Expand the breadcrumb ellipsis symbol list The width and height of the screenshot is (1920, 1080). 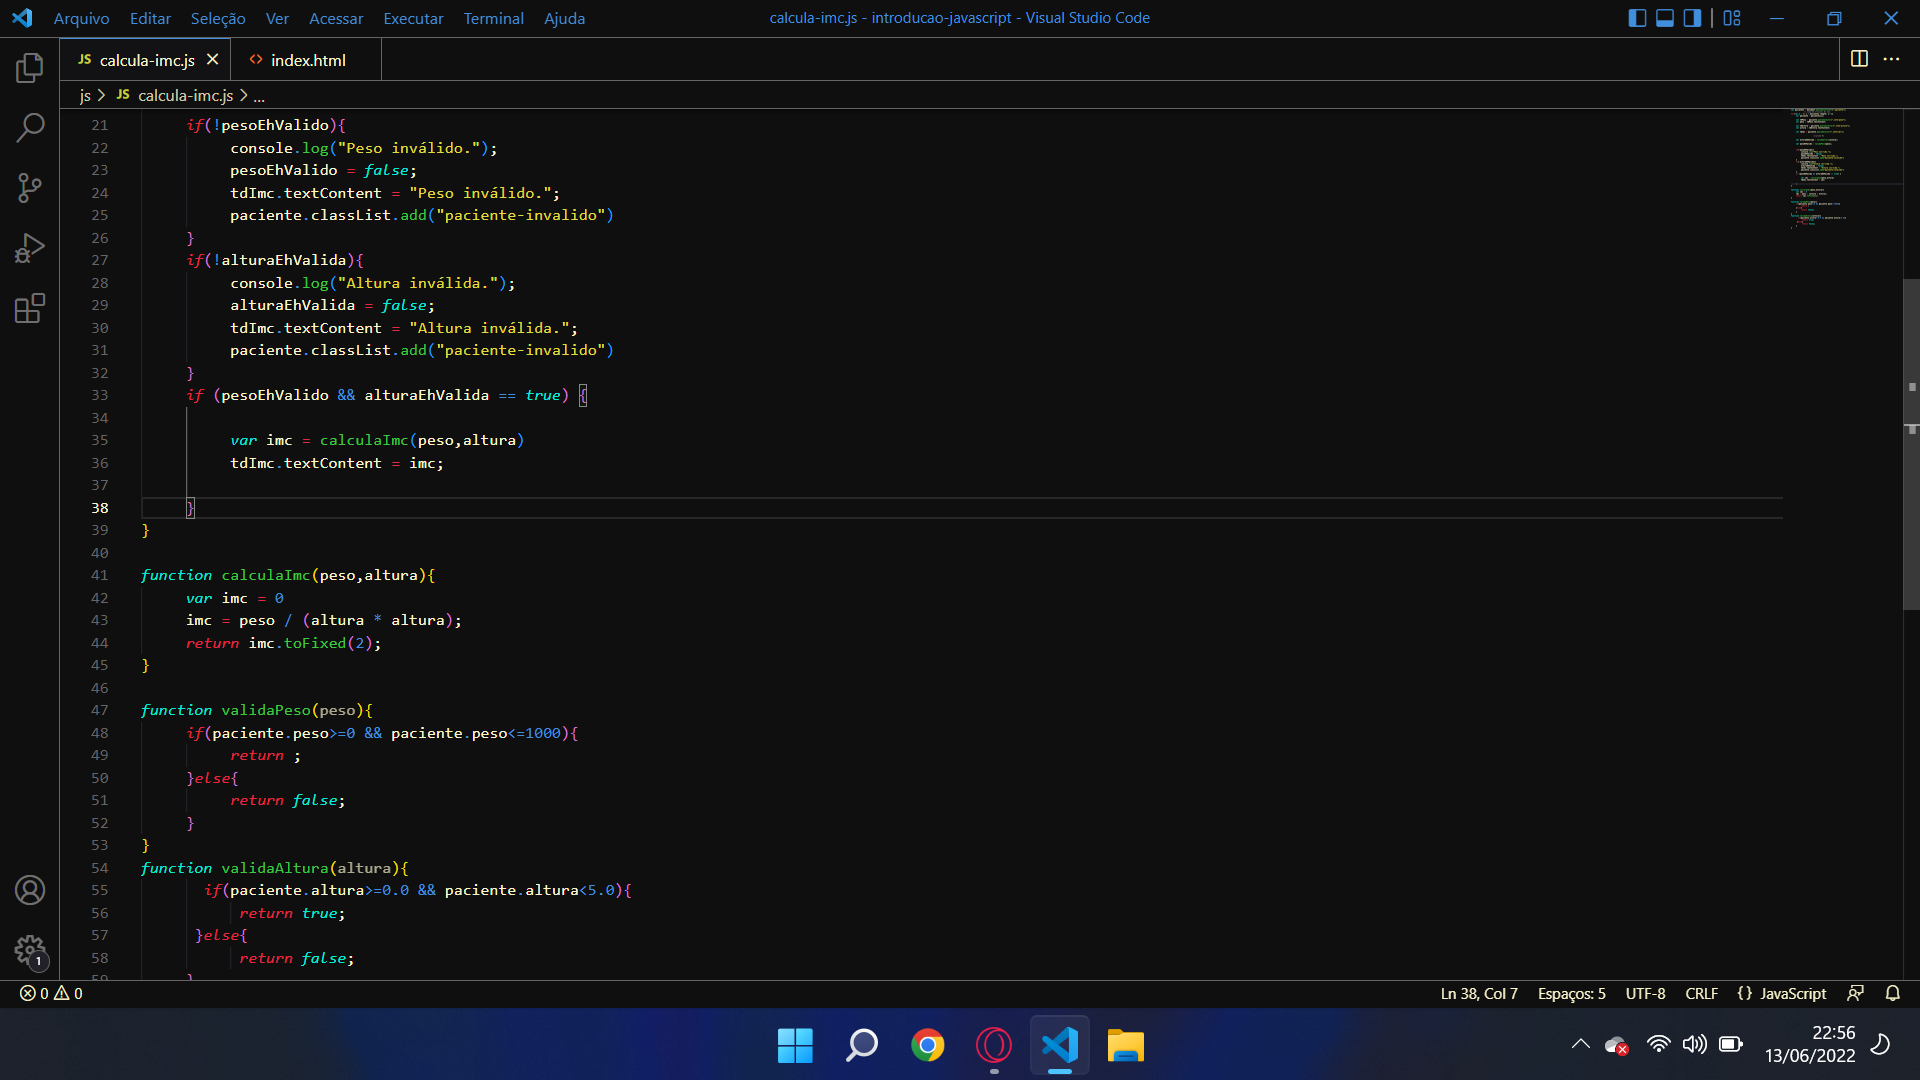click(x=259, y=95)
